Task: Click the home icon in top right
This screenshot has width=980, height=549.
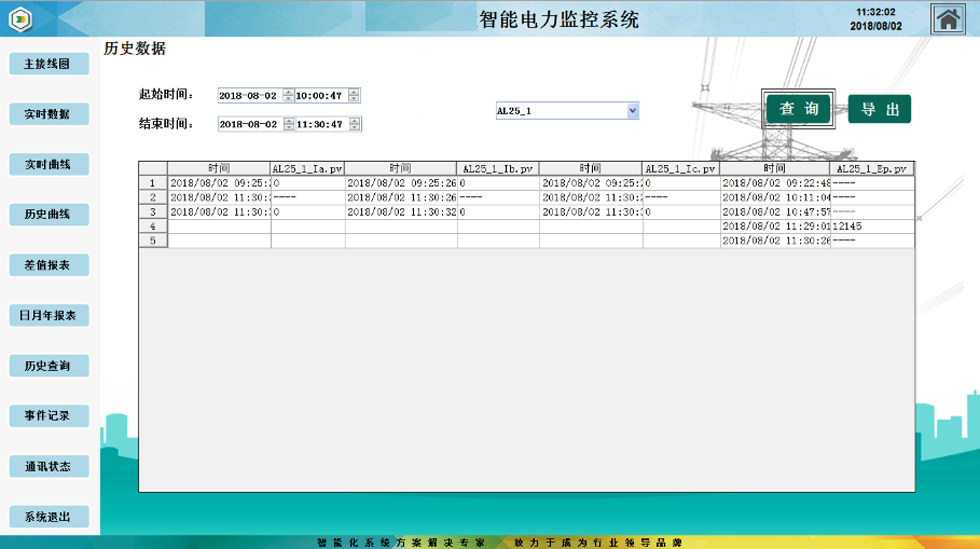Action: tap(948, 19)
